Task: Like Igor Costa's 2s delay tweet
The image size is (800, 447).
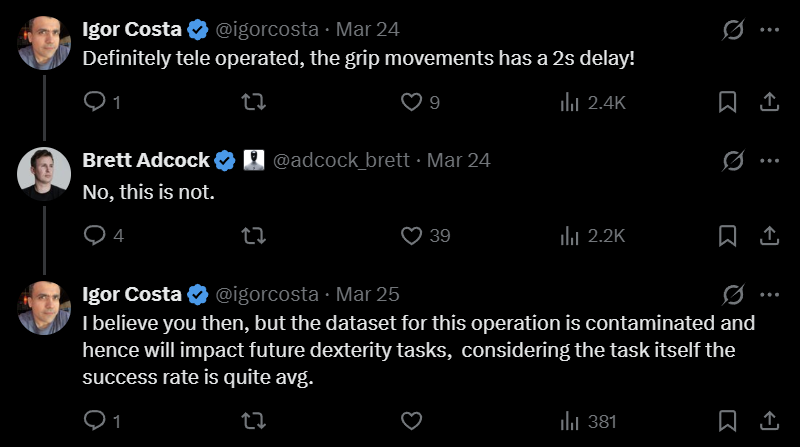Action: (x=412, y=102)
